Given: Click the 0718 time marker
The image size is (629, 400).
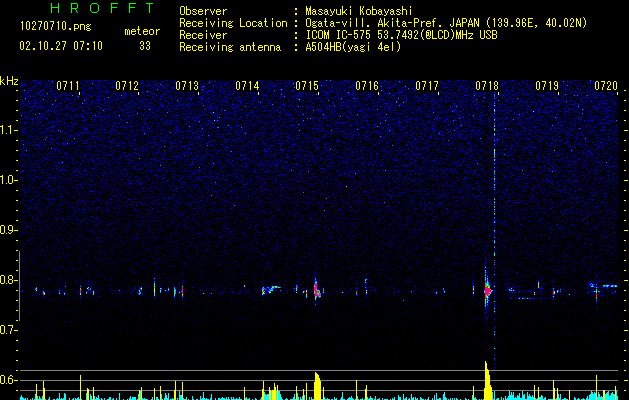Looking at the screenshot, I should click(x=487, y=86).
